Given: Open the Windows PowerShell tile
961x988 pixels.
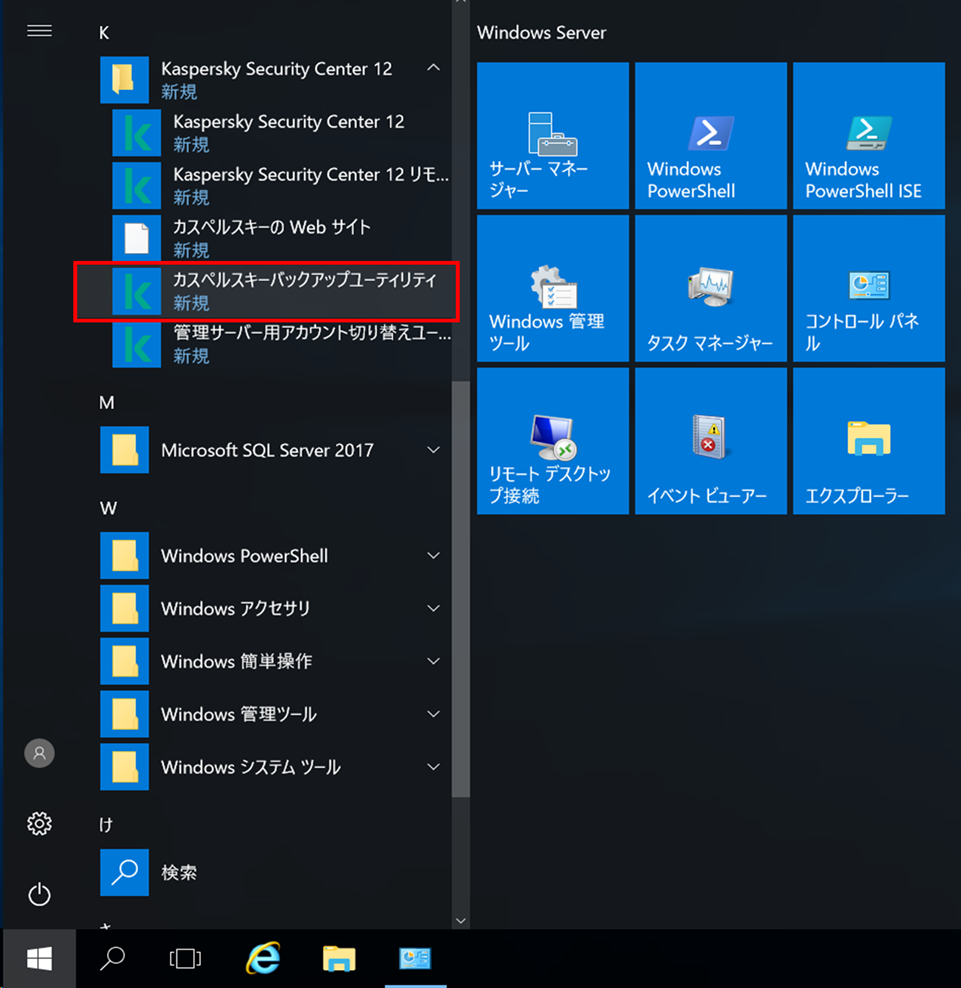Looking at the screenshot, I should 711,135.
